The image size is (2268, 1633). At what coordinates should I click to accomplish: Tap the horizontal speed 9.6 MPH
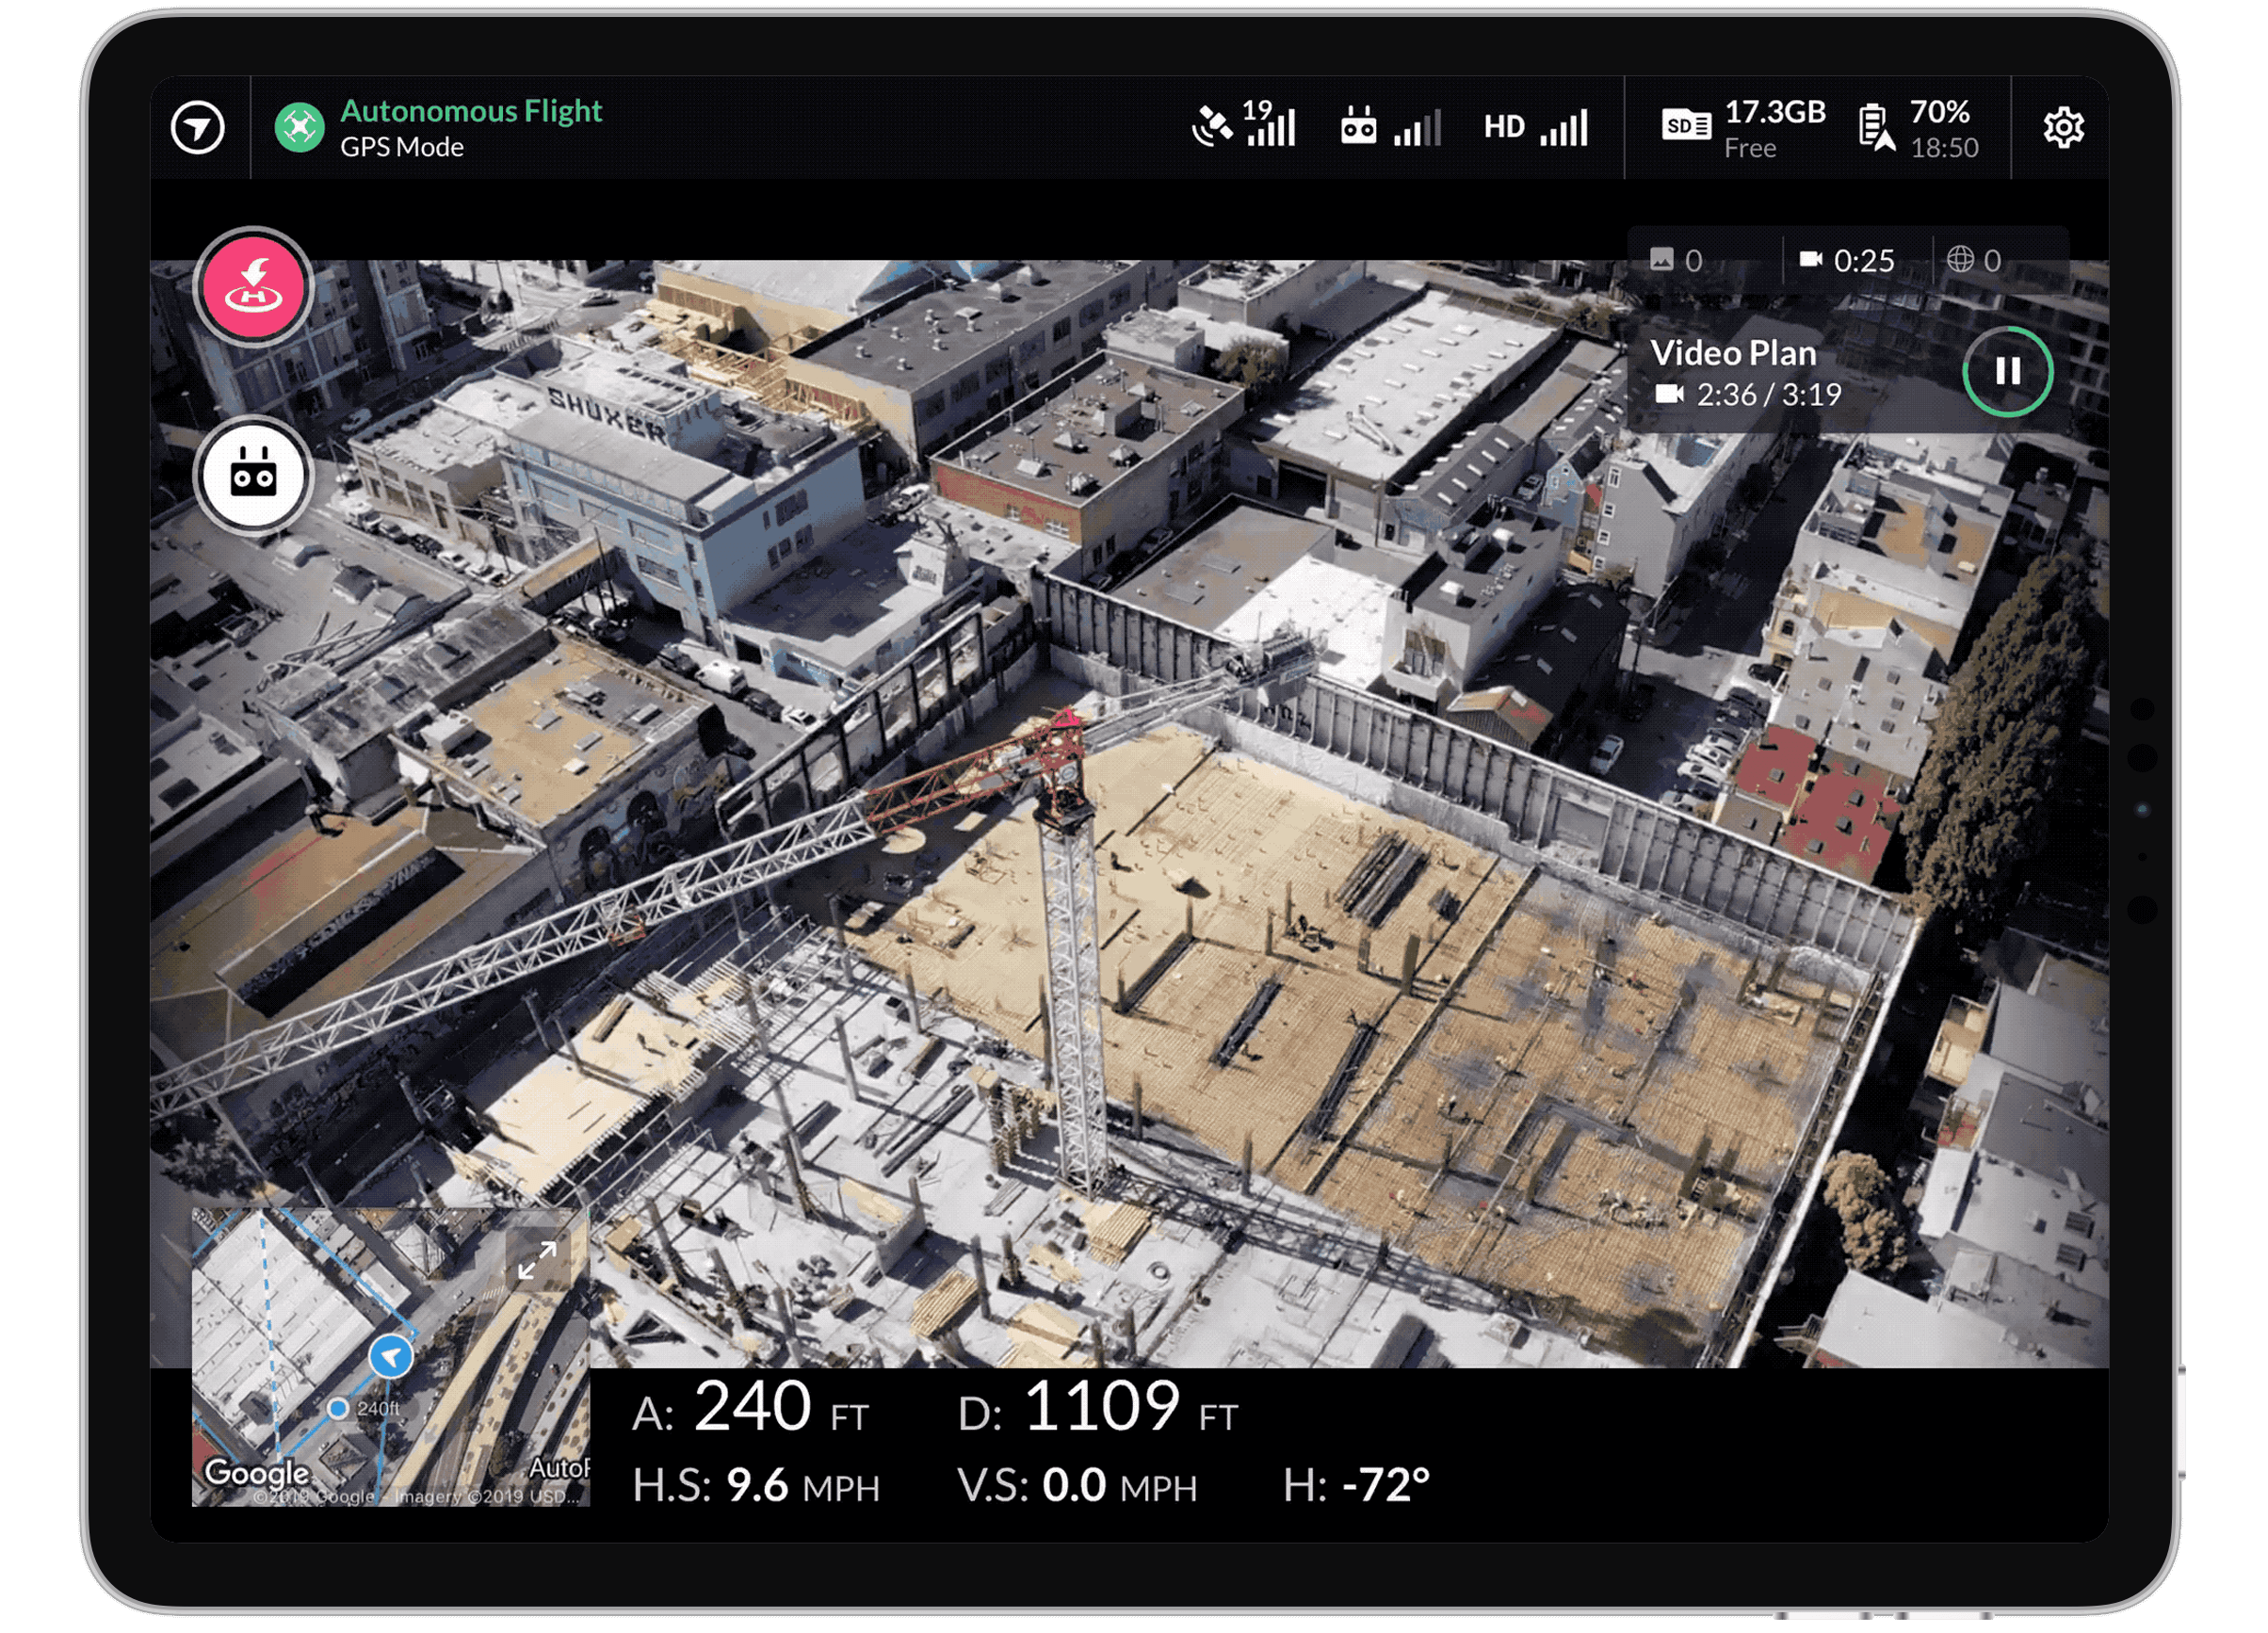tap(756, 1486)
